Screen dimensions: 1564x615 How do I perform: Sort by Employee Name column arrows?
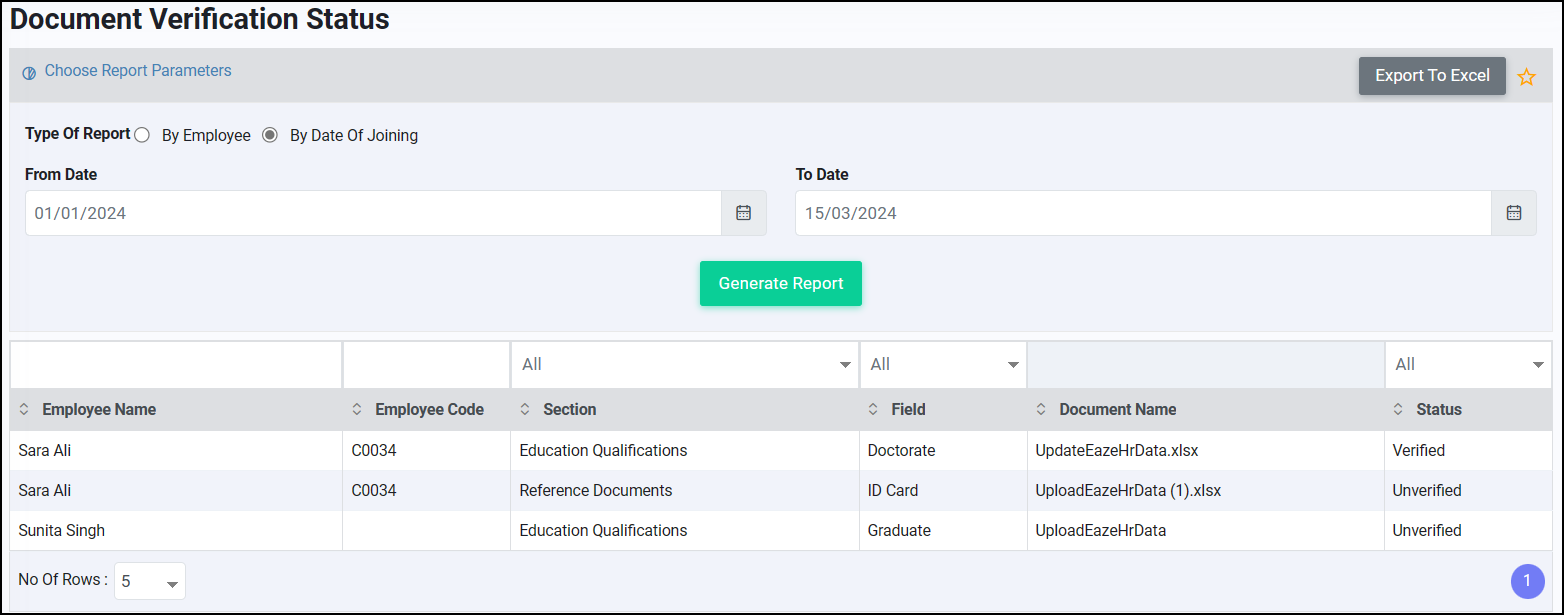pyautogui.click(x=24, y=410)
